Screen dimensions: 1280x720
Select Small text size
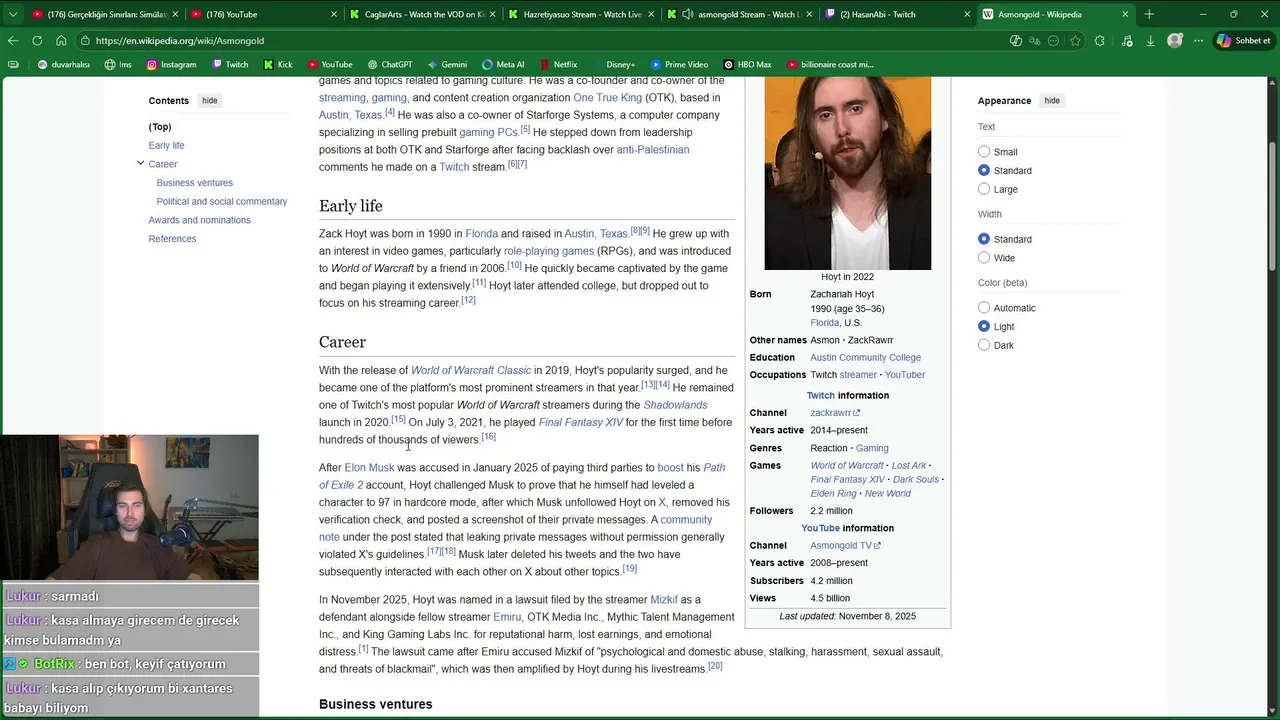click(x=984, y=152)
